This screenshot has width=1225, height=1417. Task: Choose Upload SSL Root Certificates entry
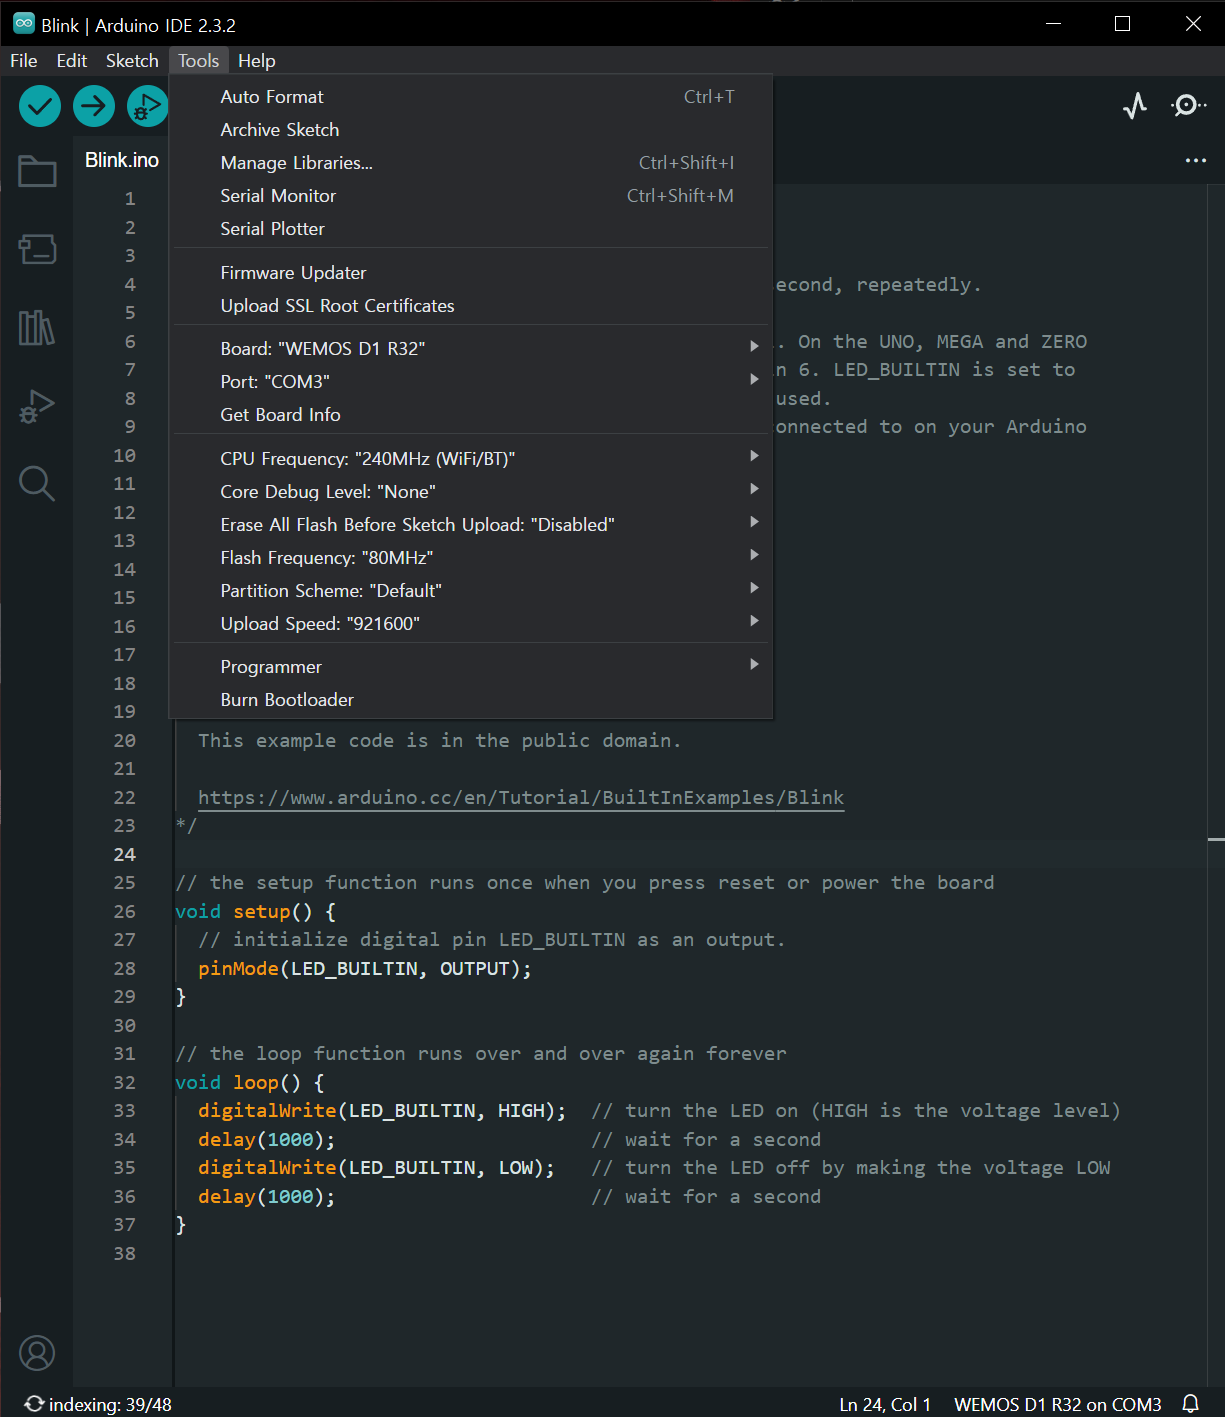[x=471, y=305]
